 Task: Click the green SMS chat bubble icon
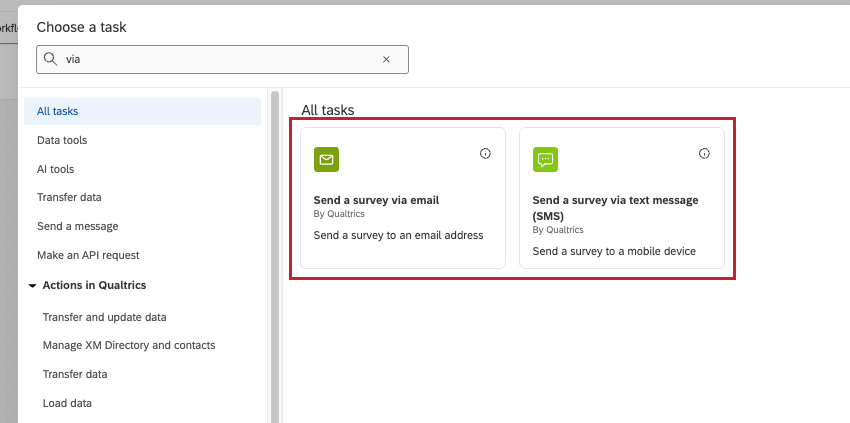click(x=545, y=159)
